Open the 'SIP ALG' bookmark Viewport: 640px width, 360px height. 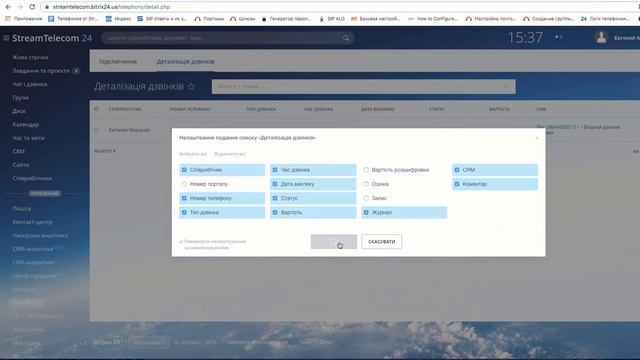[331, 19]
